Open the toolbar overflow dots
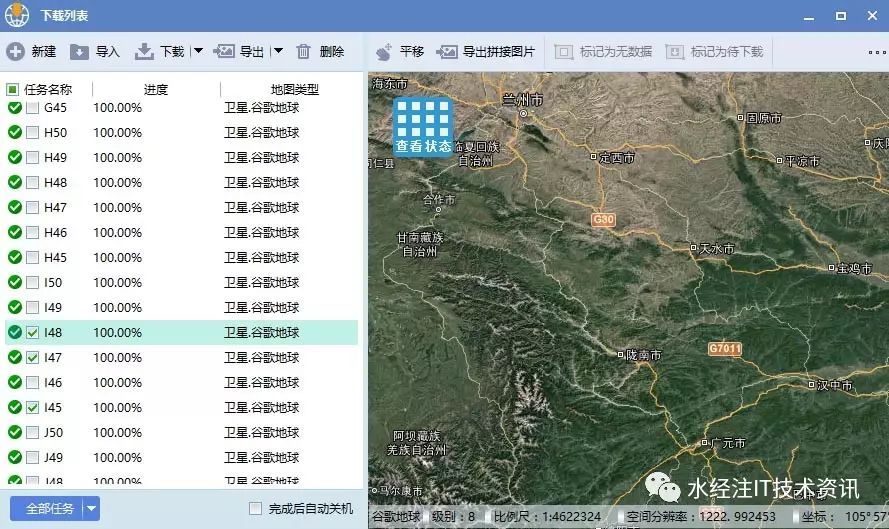 tap(877, 52)
